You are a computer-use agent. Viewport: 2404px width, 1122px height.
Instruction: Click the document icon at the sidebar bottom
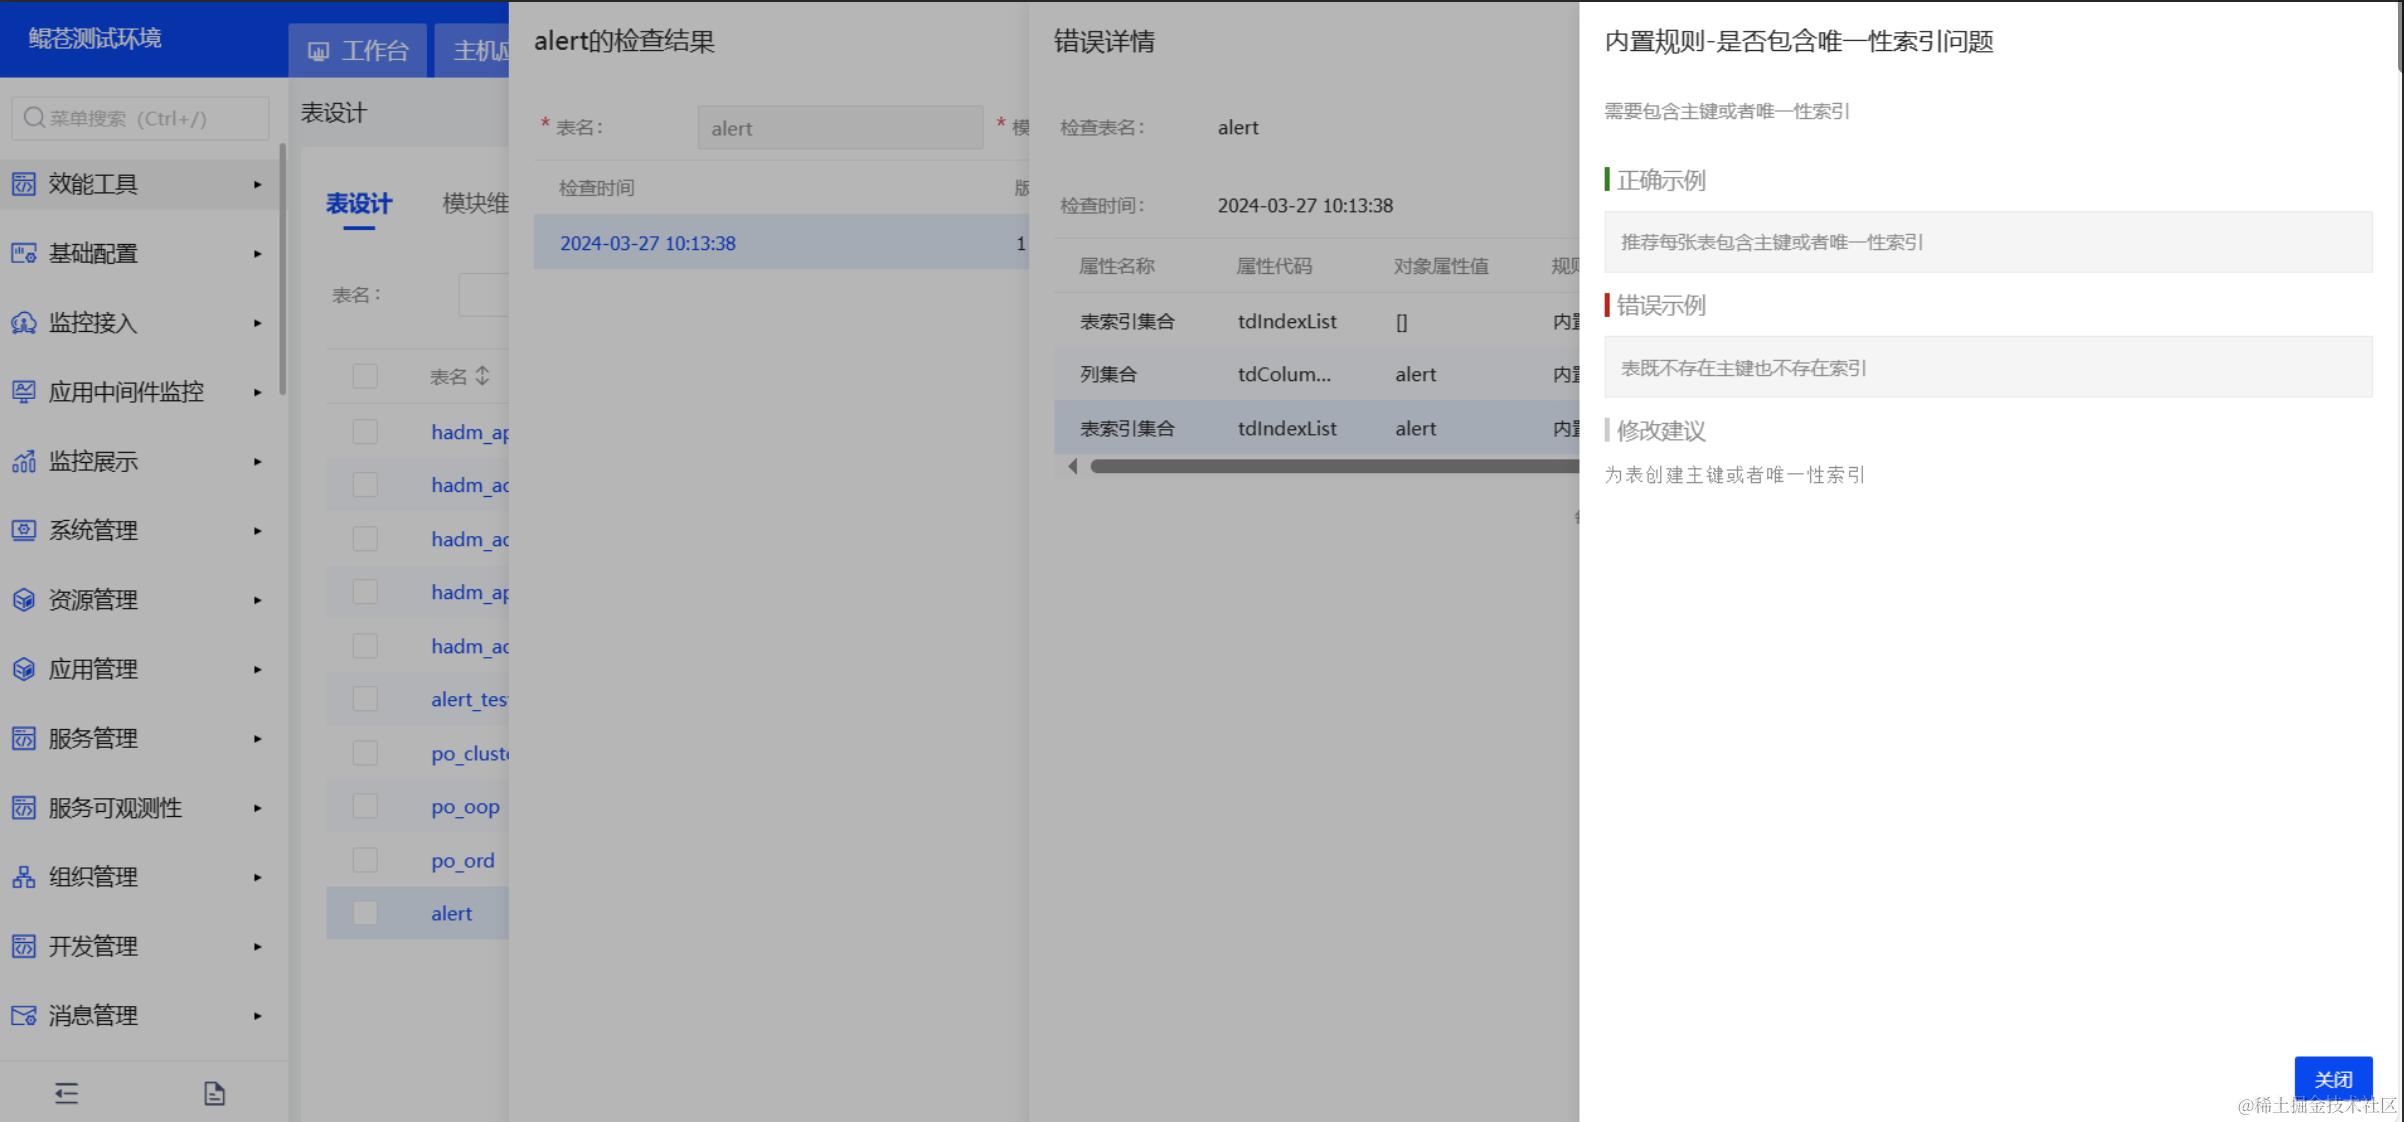(x=214, y=1093)
